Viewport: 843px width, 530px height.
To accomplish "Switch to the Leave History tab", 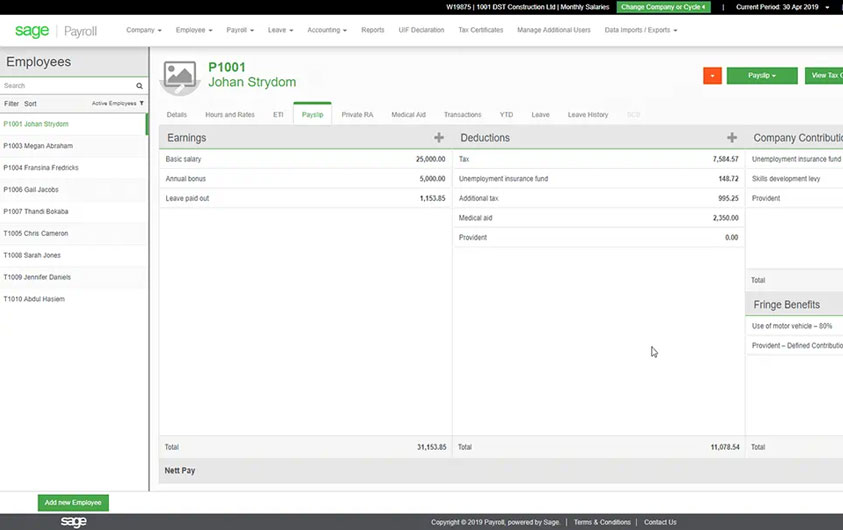I will click(x=587, y=115).
